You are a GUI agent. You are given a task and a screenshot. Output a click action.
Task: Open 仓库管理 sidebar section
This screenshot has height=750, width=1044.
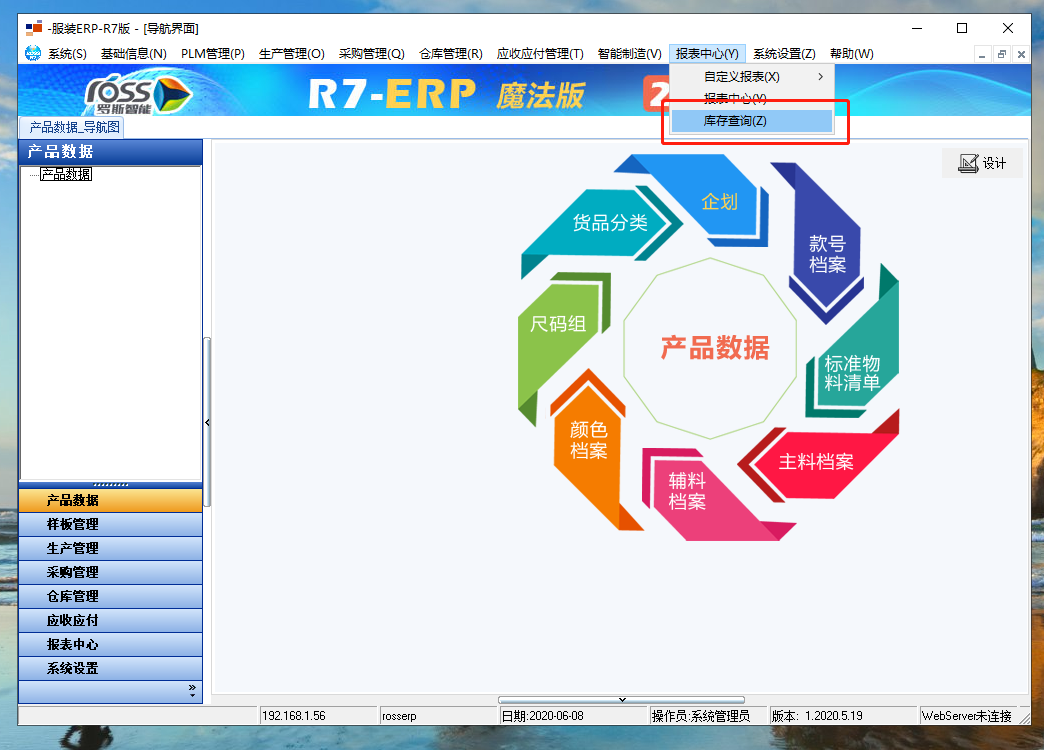(x=111, y=596)
